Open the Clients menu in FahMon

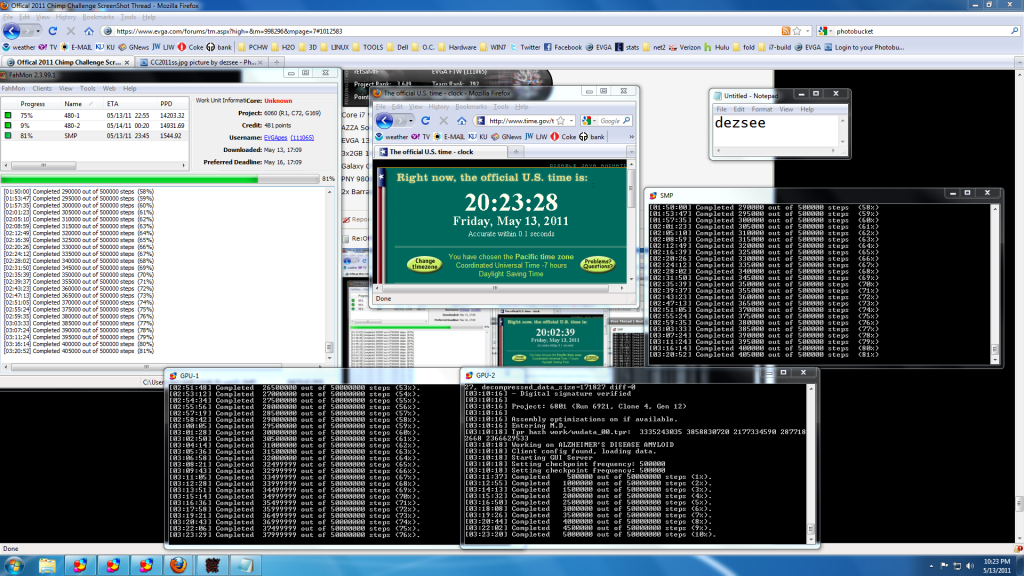point(42,88)
